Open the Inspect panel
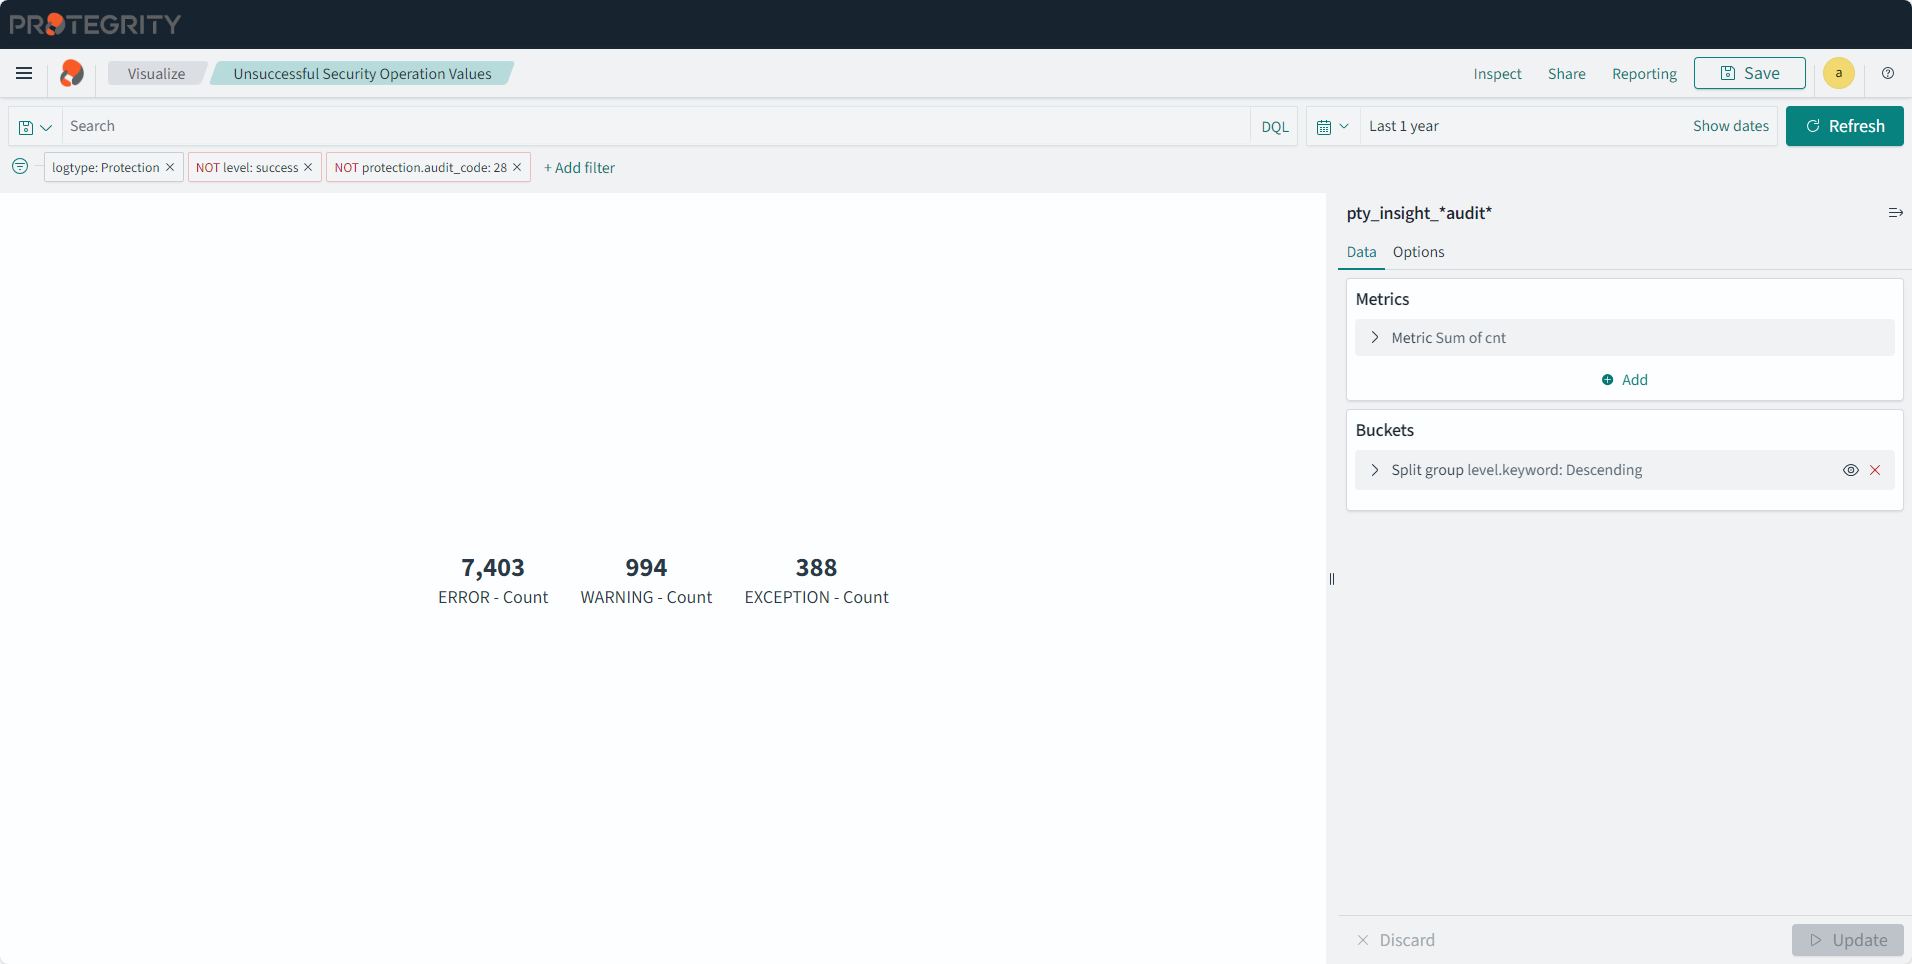 pyautogui.click(x=1497, y=74)
